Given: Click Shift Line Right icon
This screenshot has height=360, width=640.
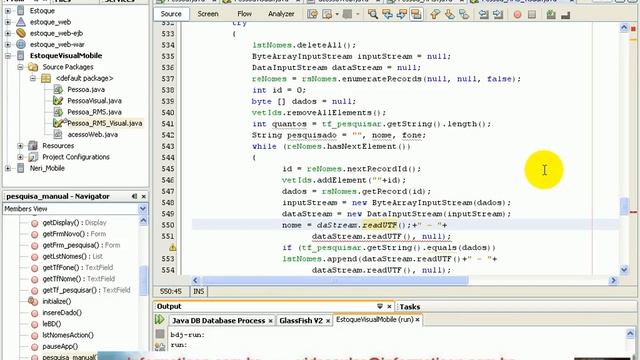Looking at the screenshot, I should pos(498,14).
